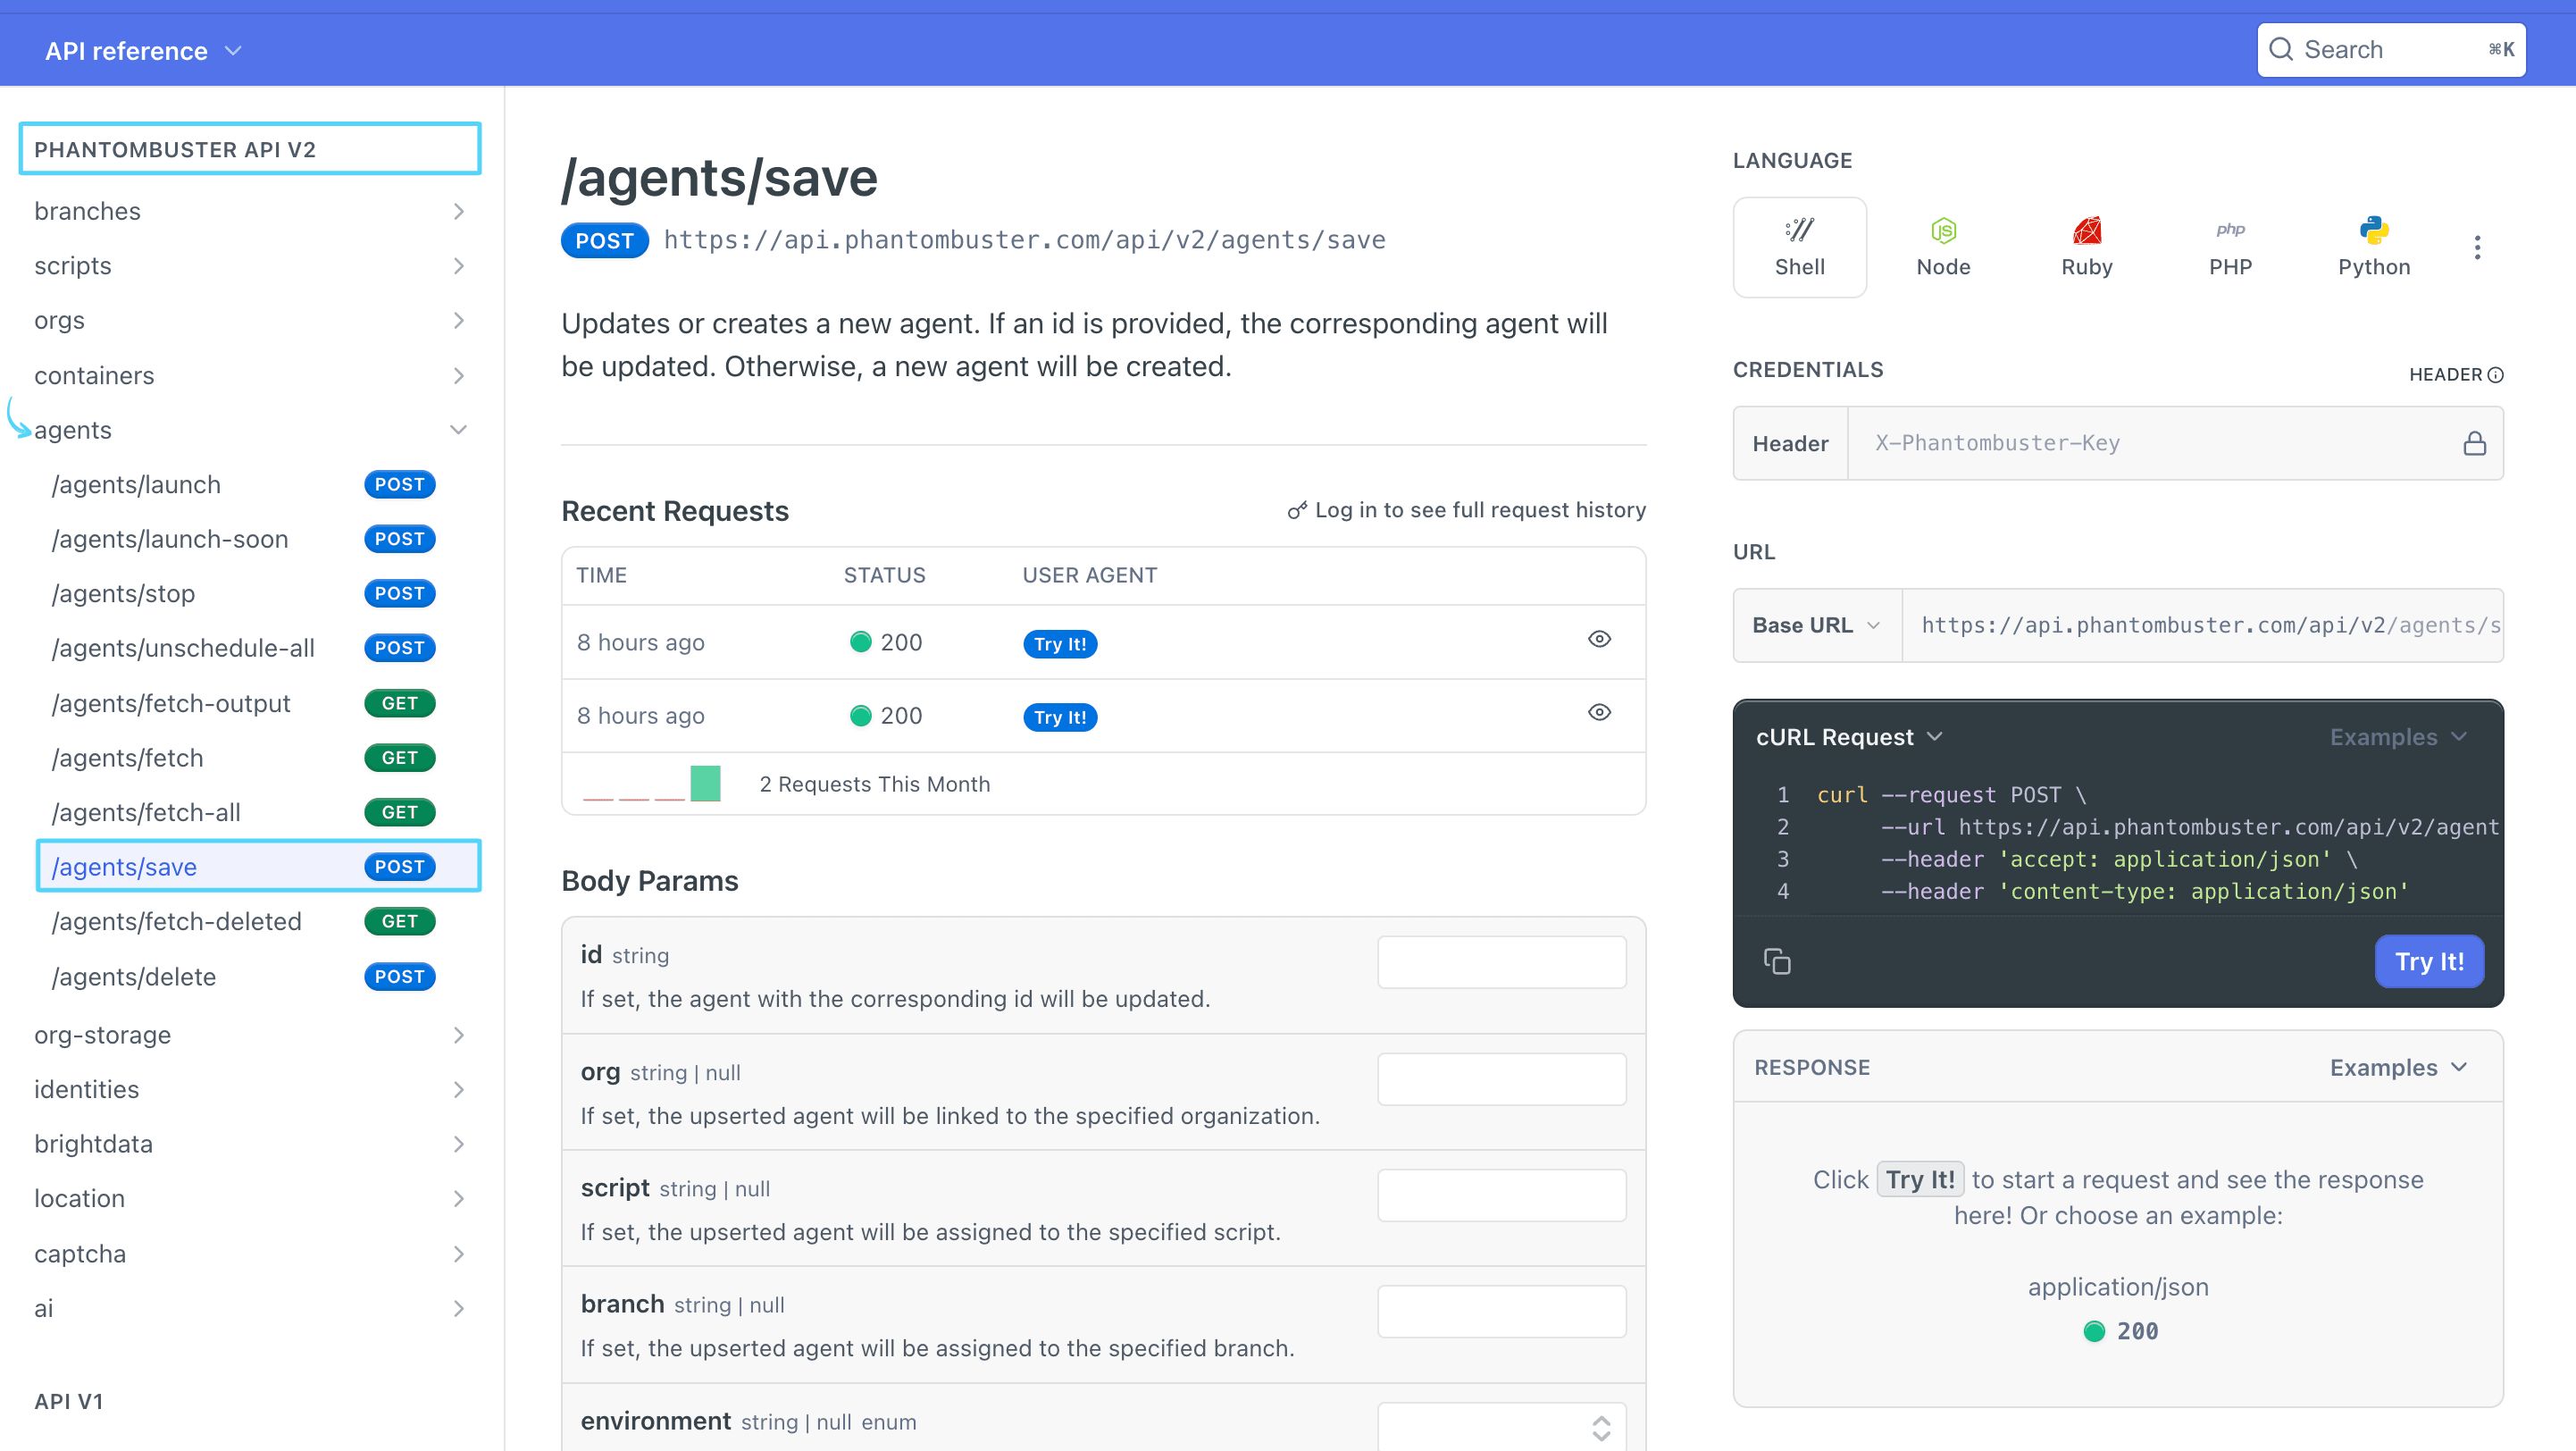This screenshot has height=1451, width=2576.
Task: Click the lock icon in credentials header
Action: coord(2474,443)
